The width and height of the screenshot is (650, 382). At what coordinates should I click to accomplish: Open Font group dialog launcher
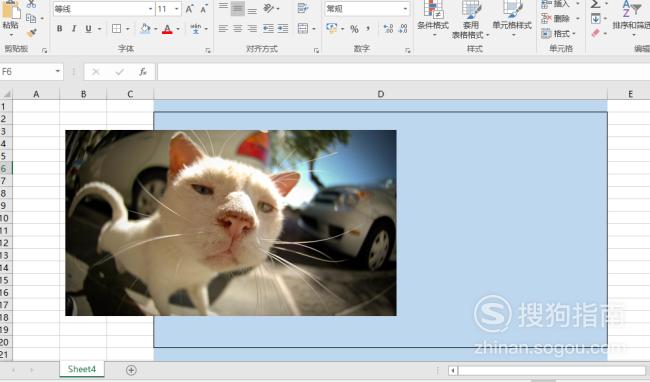[208, 51]
